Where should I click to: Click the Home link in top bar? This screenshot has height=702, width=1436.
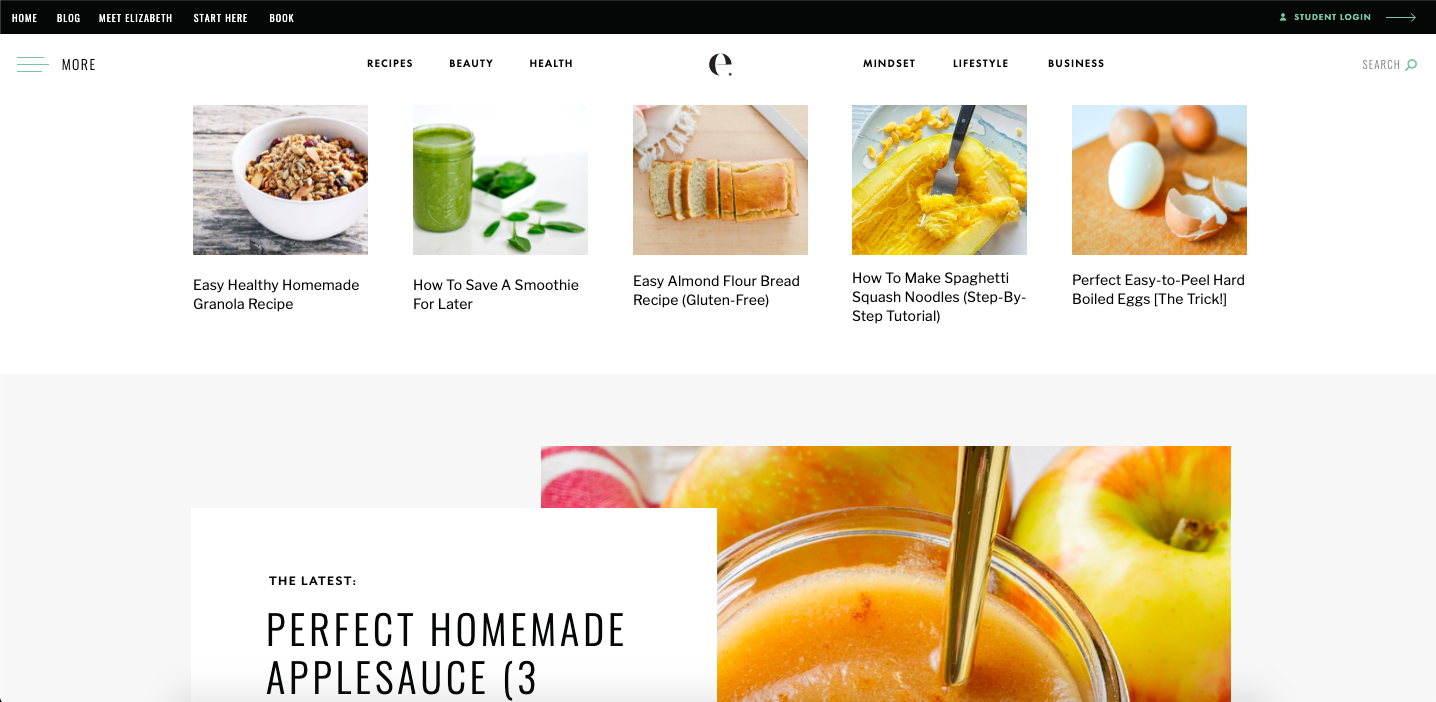[24, 18]
